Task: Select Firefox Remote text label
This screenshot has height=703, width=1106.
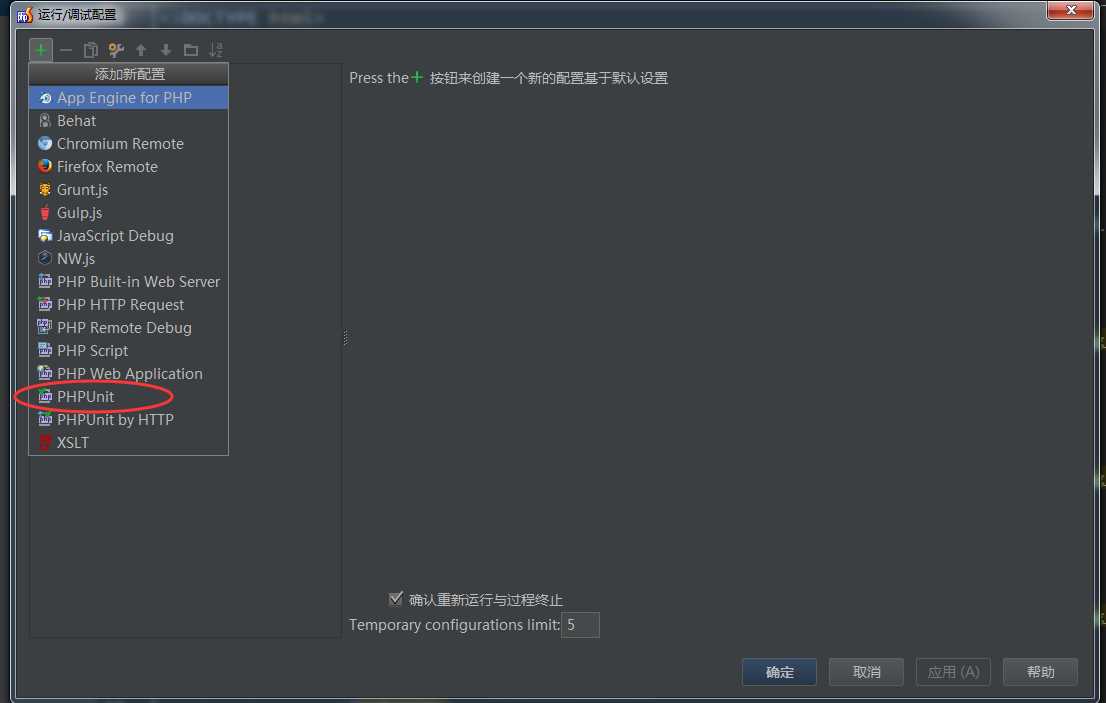Action: (107, 167)
